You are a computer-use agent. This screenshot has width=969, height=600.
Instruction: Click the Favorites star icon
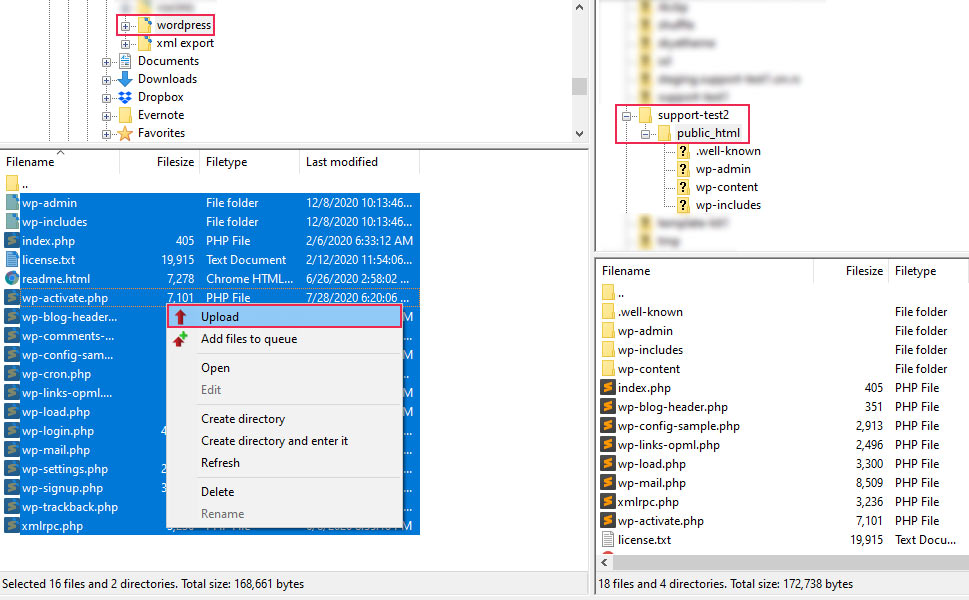coord(125,133)
